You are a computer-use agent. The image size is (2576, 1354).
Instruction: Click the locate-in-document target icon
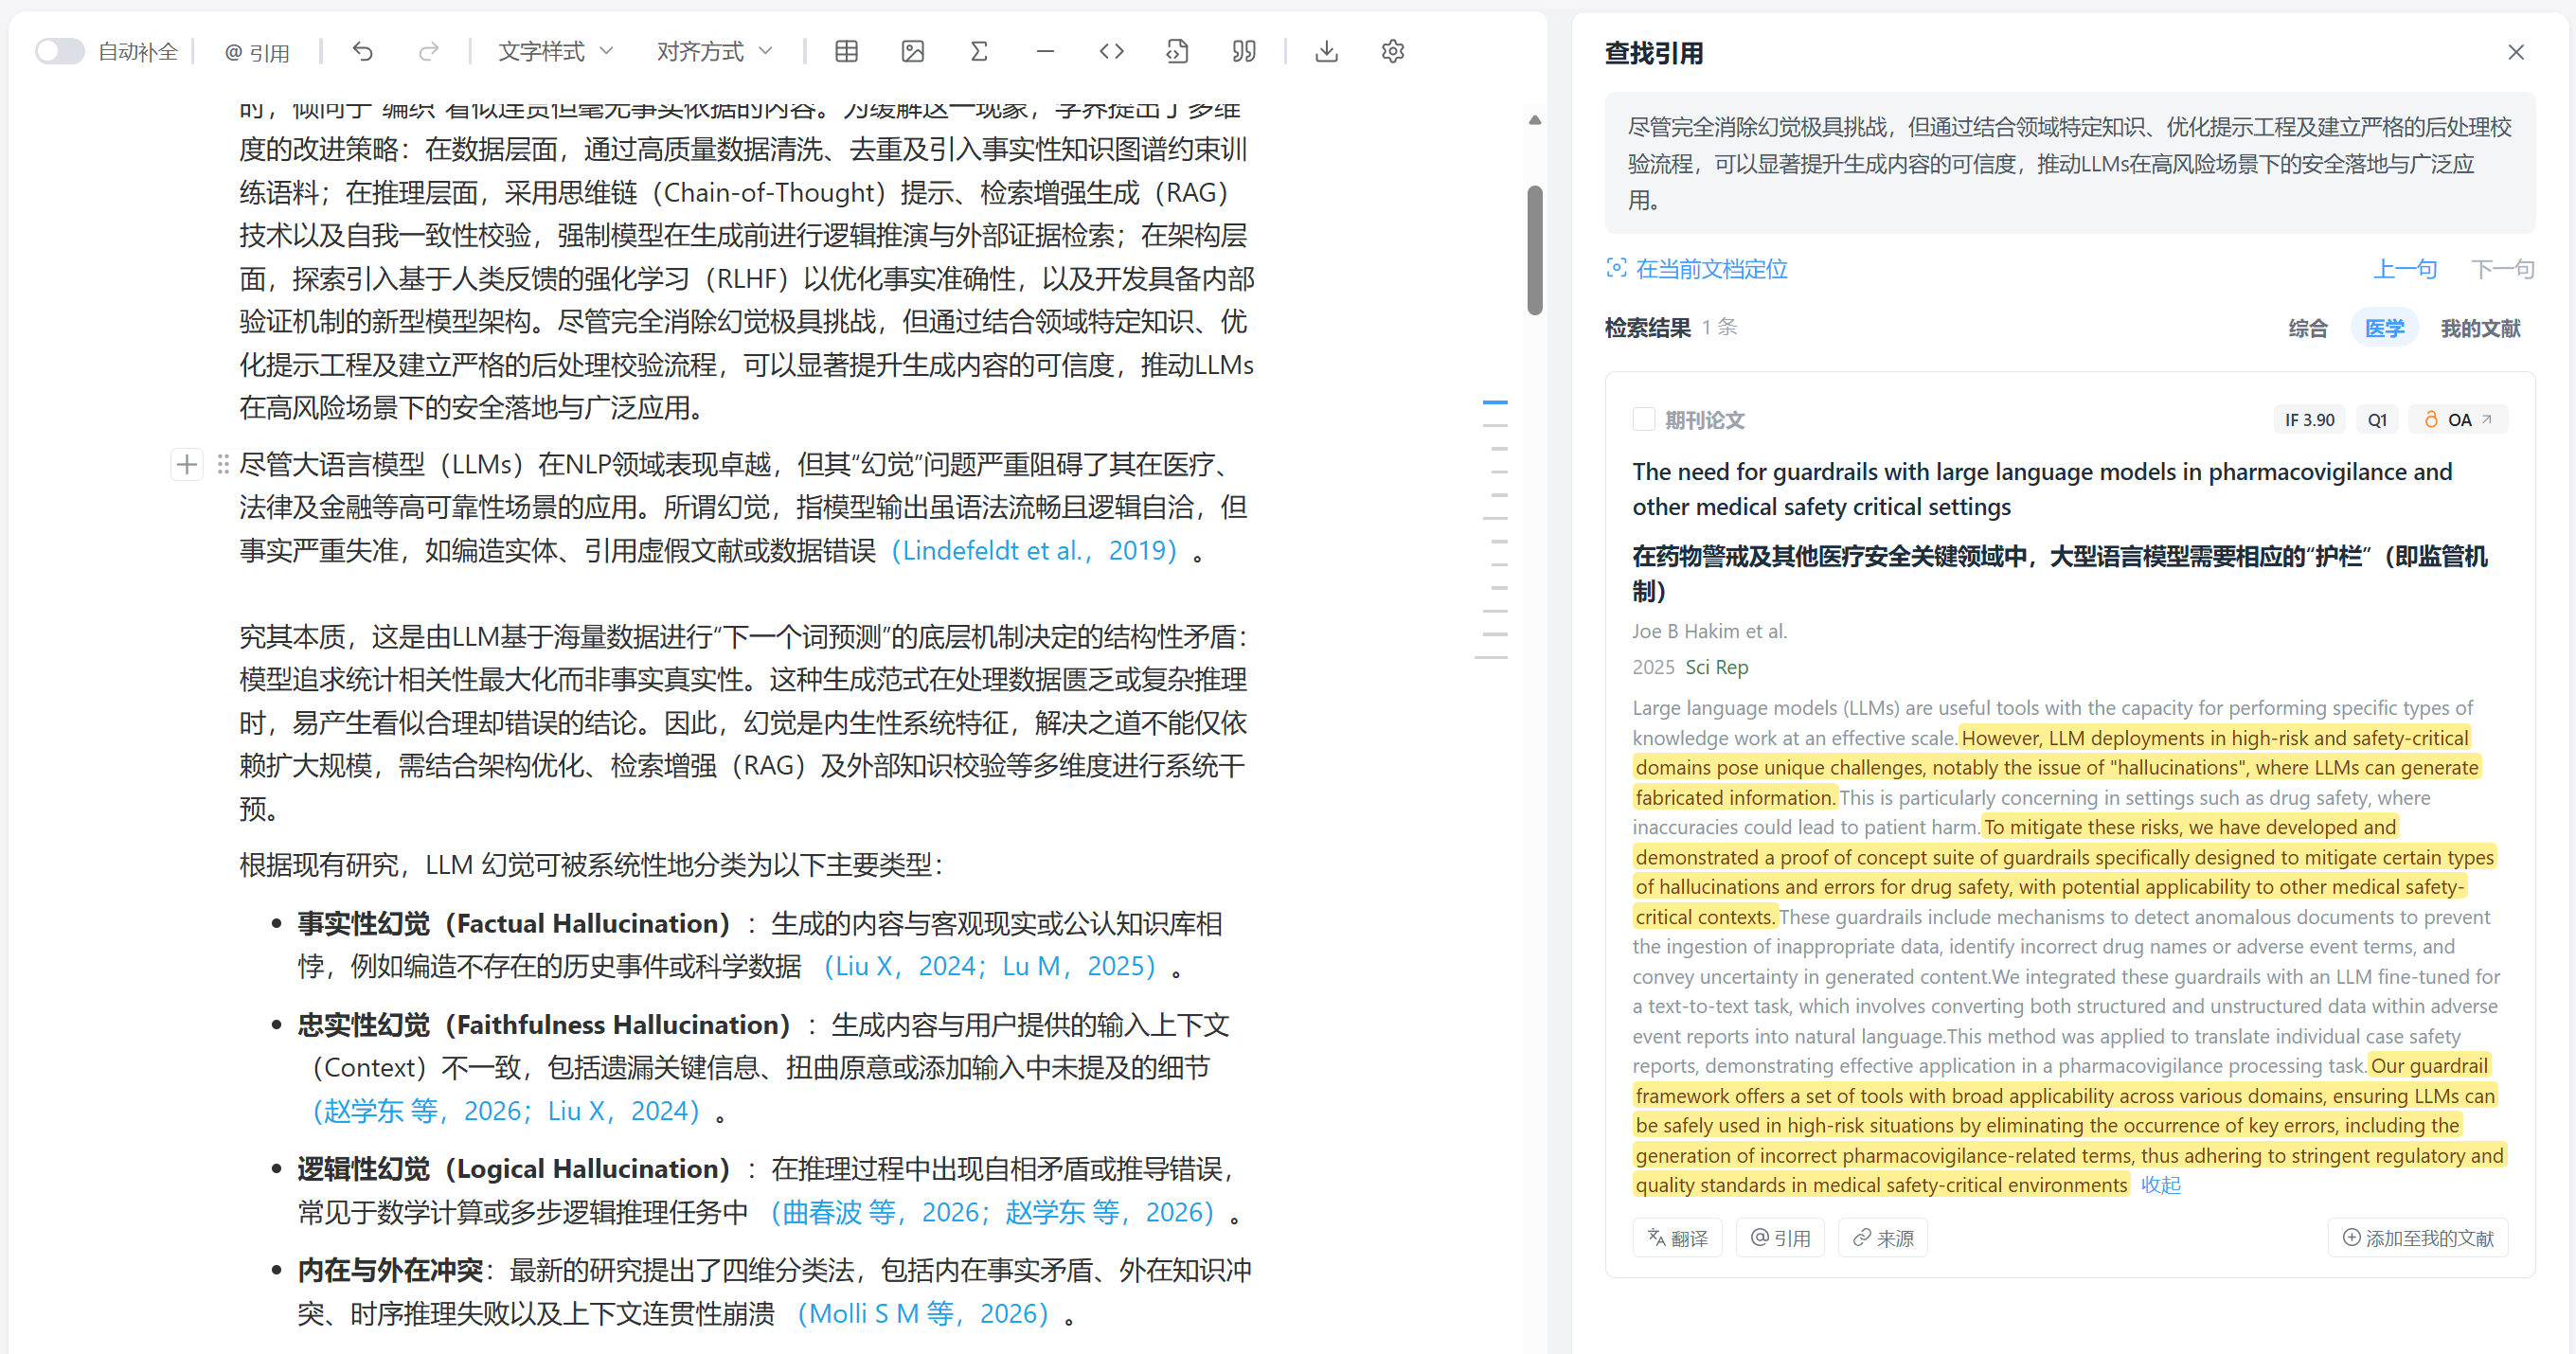pos(1616,268)
